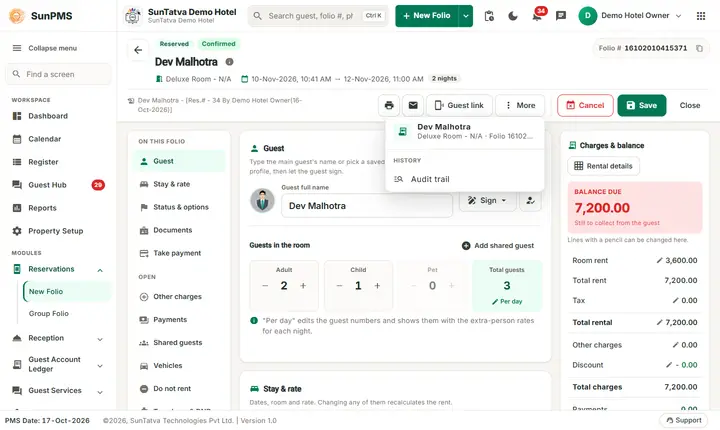
Task: Toggle dark mode moon icon
Action: tap(513, 16)
